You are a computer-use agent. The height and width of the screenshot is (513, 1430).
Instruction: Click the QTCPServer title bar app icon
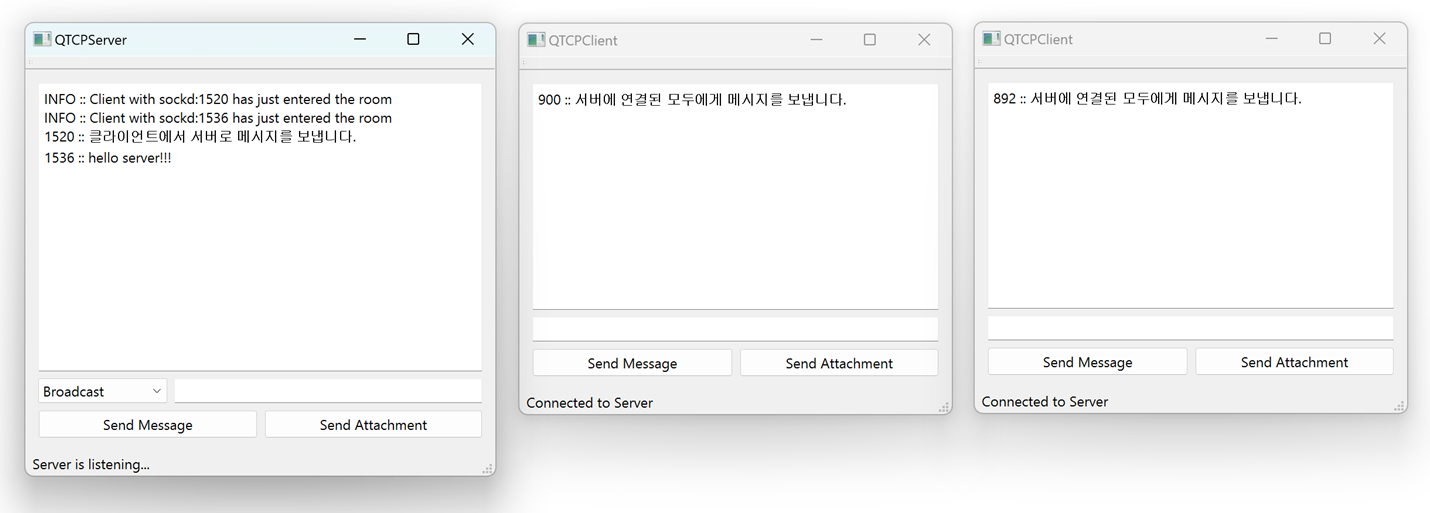(x=41, y=39)
